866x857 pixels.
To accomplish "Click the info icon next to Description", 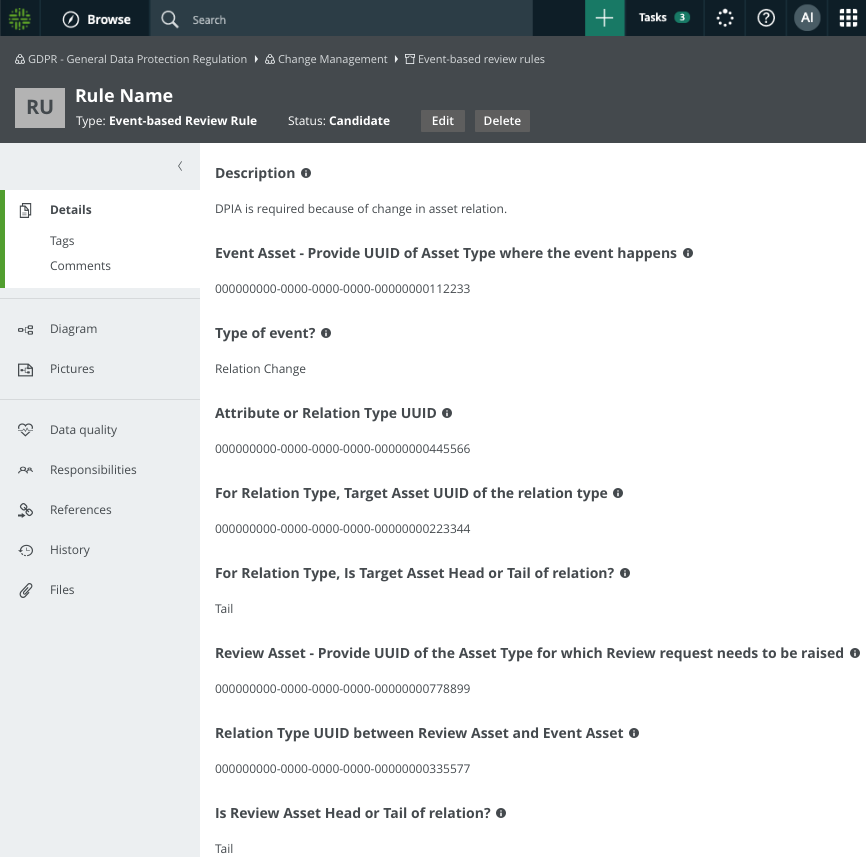I will tap(306, 173).
